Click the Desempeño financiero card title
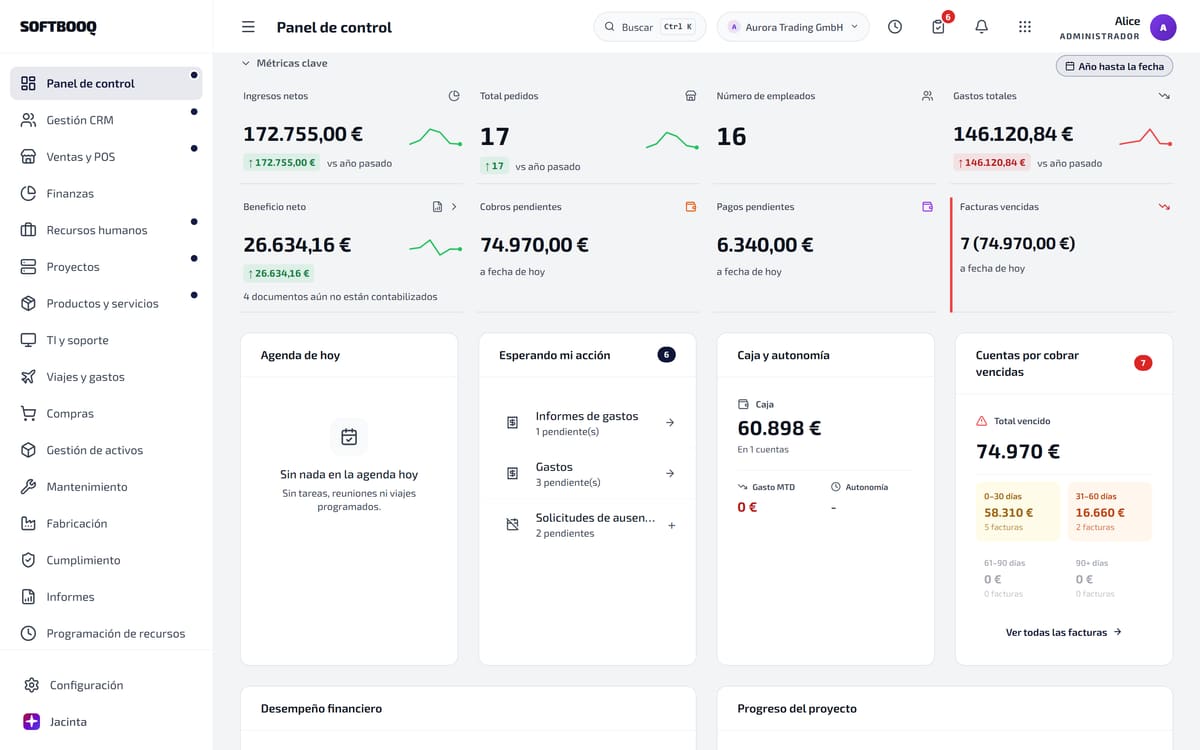Screen dimensions: 1200x750 click(x=321, y=708)
